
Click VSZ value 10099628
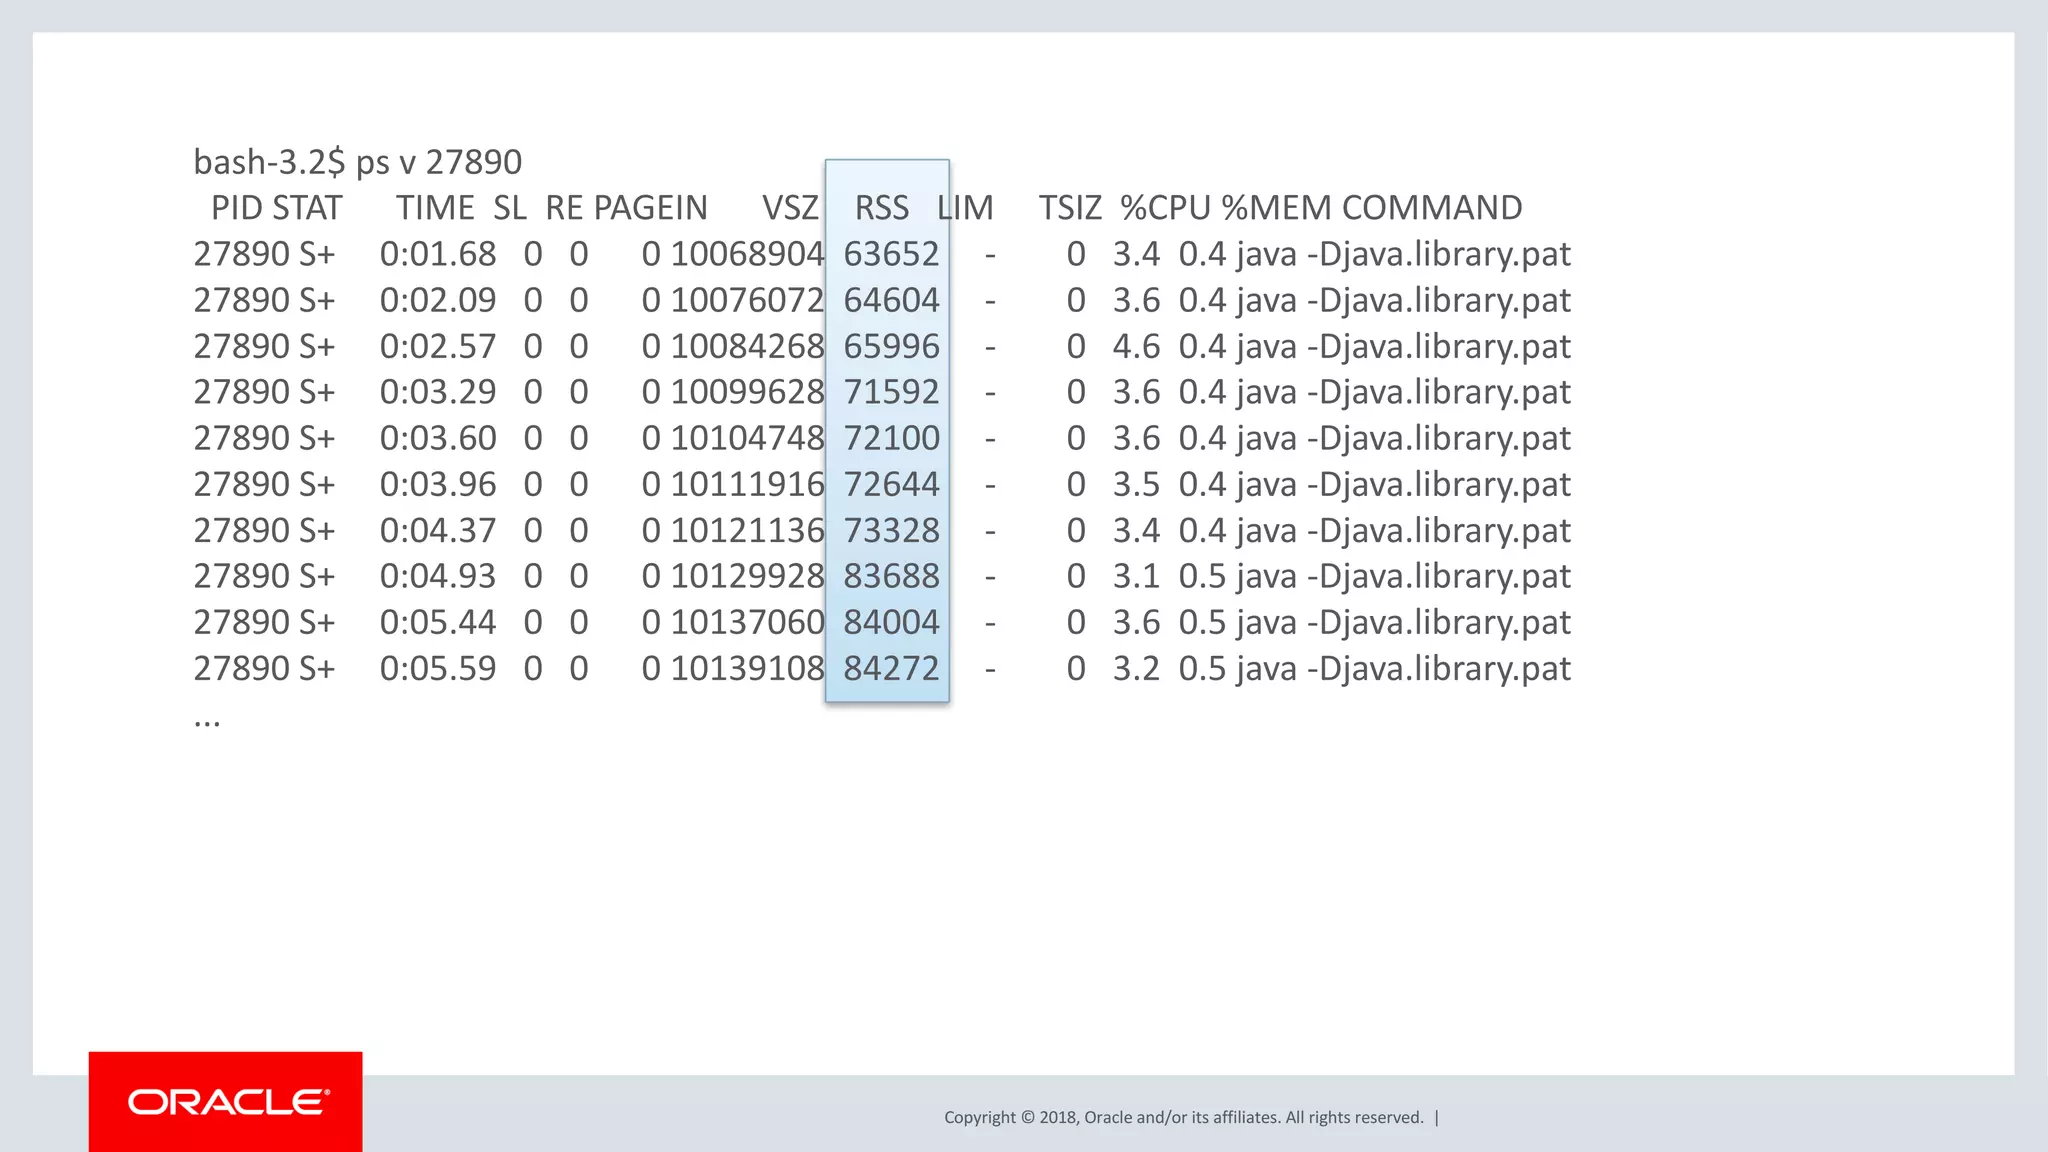coord(747,392)
